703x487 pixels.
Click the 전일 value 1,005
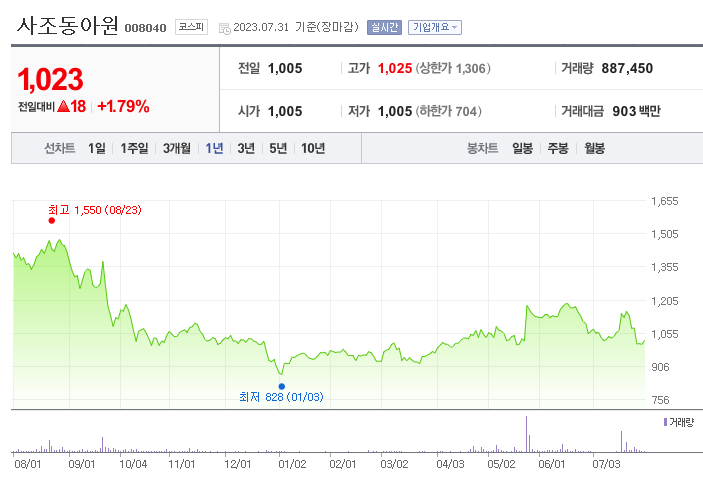coord(285,68)
